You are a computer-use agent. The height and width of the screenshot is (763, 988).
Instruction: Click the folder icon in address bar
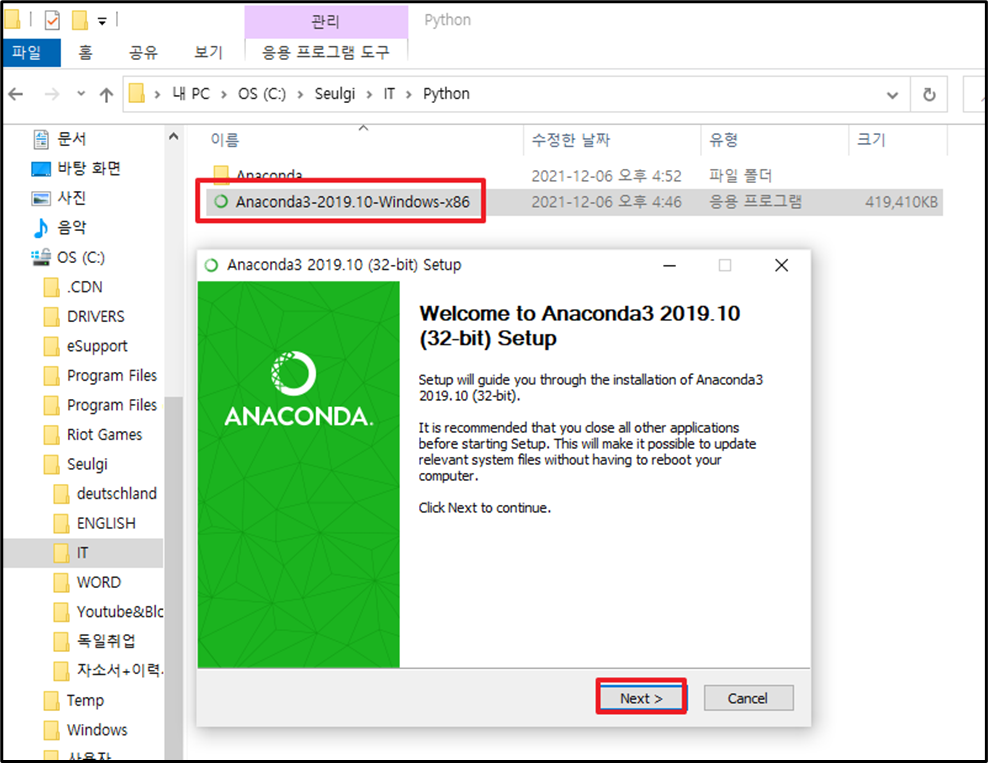pyautogui.click(x=137, y=94)
